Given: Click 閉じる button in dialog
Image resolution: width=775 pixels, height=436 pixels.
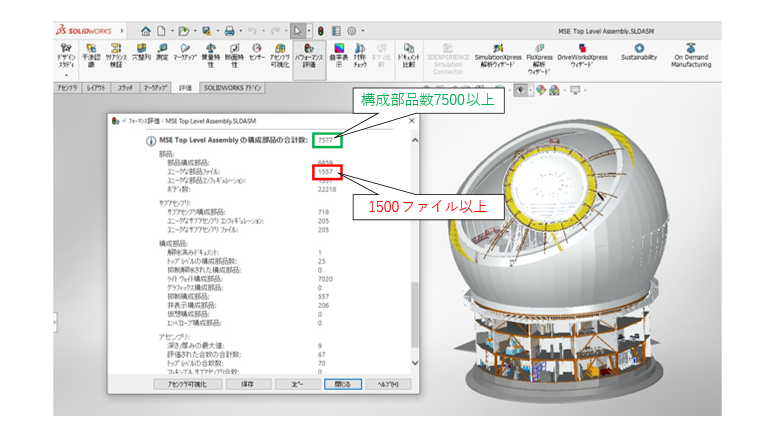Looking at the screenshot, I should coord(343,384).
